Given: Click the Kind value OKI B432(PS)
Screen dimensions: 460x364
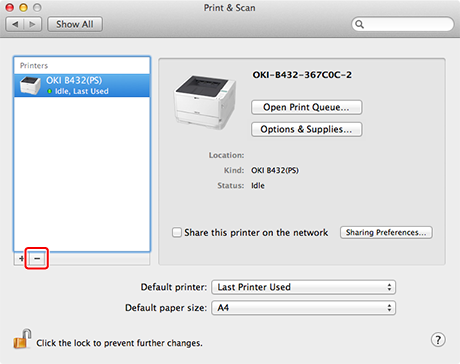Looking at the screenshot, I should coord(275,170).
